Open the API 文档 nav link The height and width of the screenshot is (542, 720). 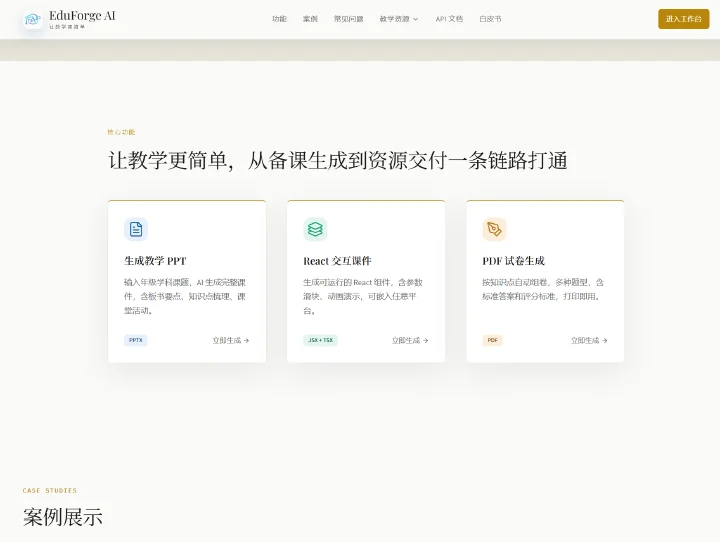[x=449, y=19]
